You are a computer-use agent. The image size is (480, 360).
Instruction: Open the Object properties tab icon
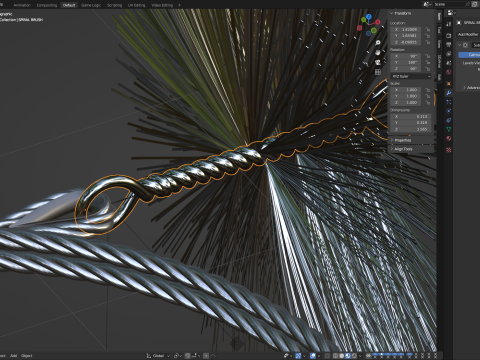coord(449,84)
